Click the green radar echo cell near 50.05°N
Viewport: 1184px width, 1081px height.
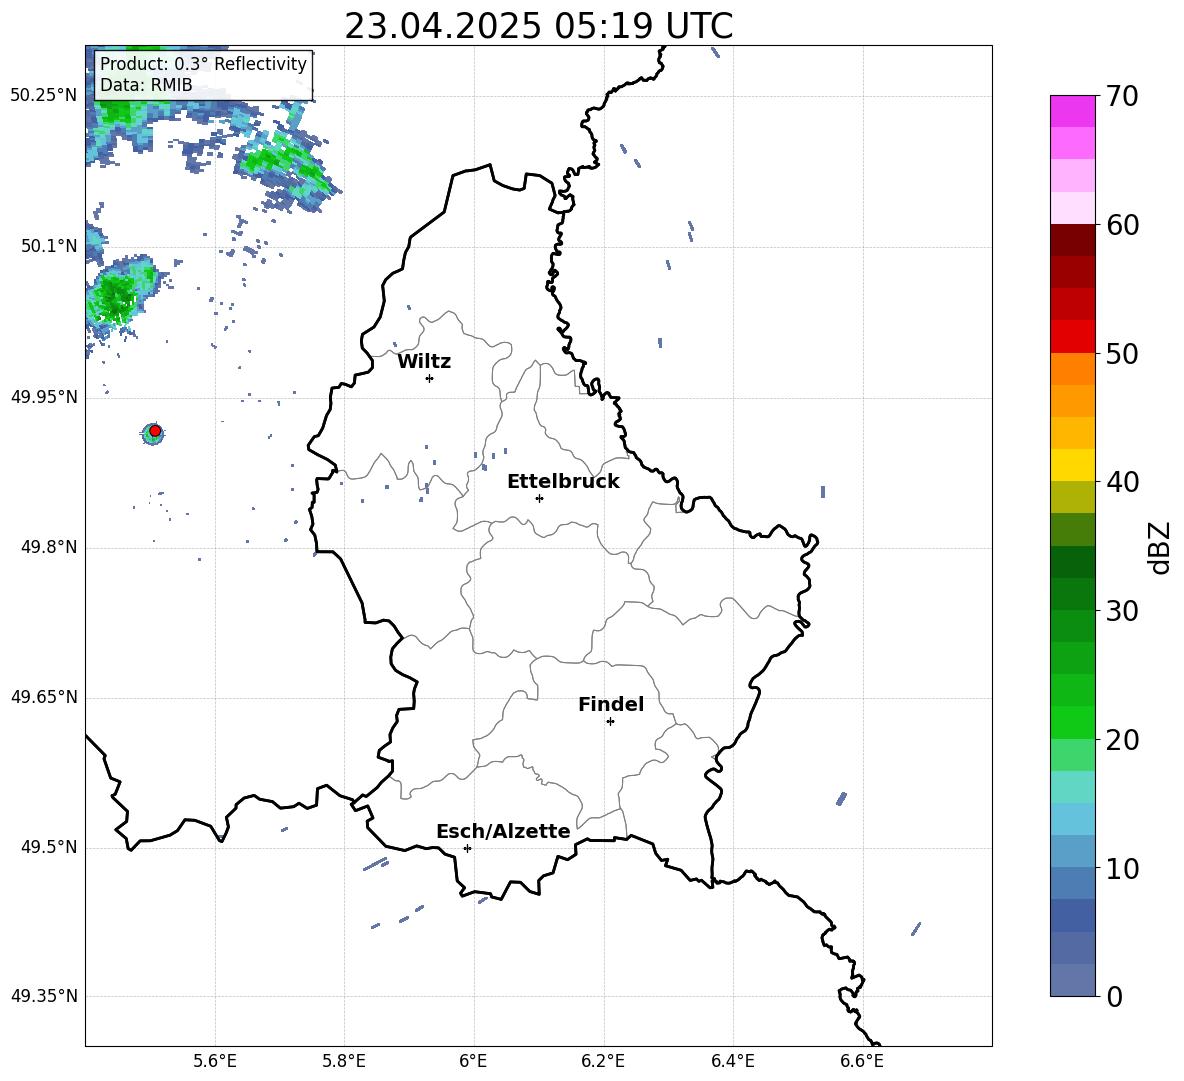117,297
